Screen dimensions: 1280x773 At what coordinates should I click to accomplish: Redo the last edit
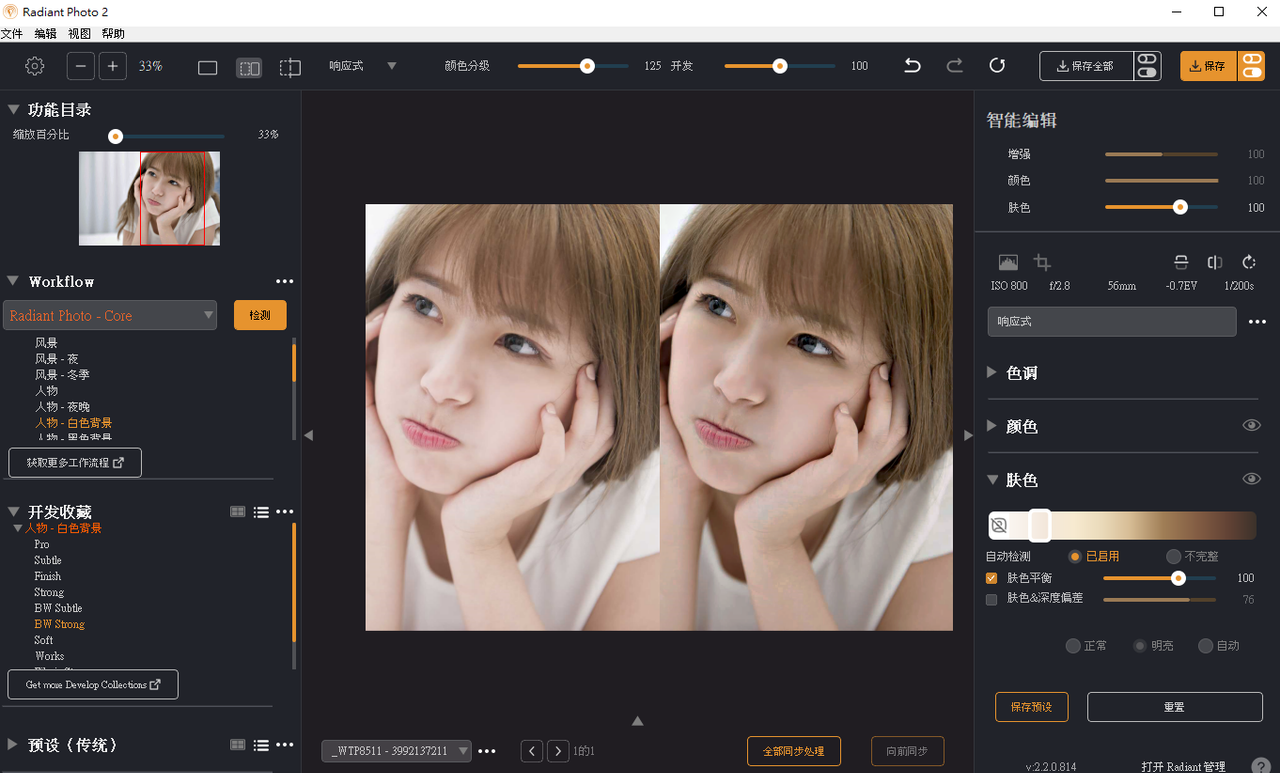955,66
